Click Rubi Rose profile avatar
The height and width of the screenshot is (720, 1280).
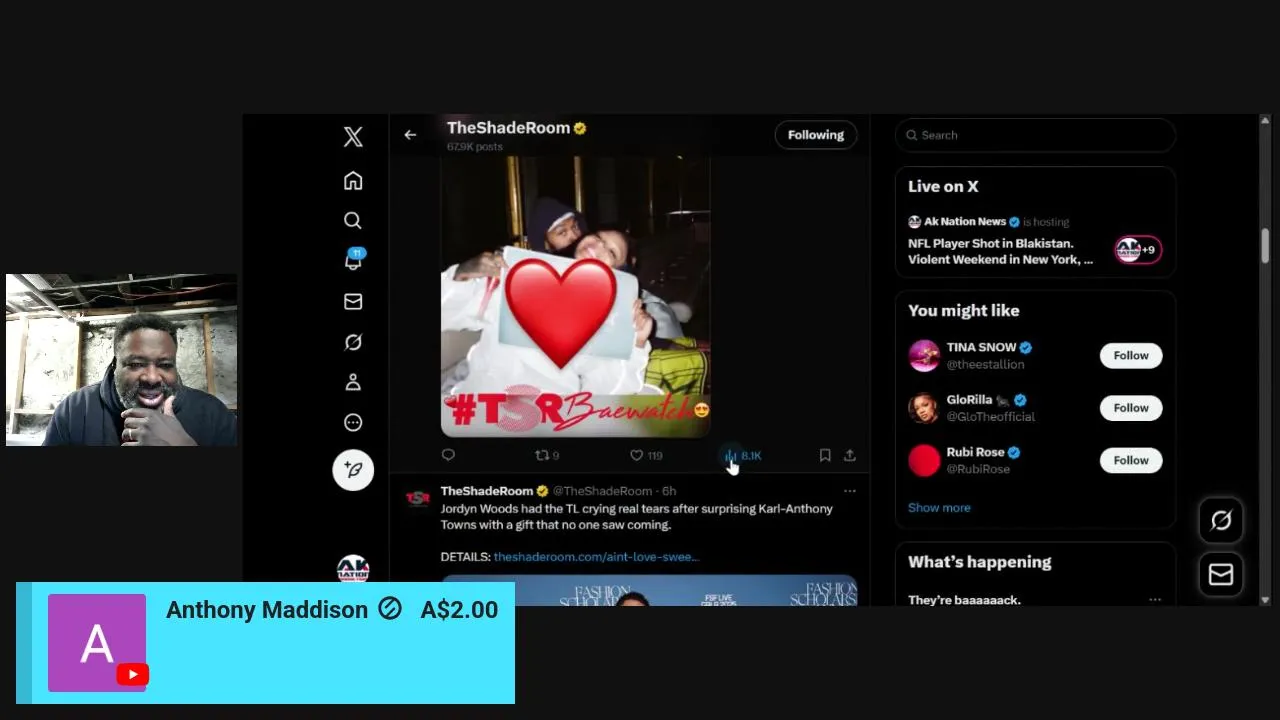[924, 460]
